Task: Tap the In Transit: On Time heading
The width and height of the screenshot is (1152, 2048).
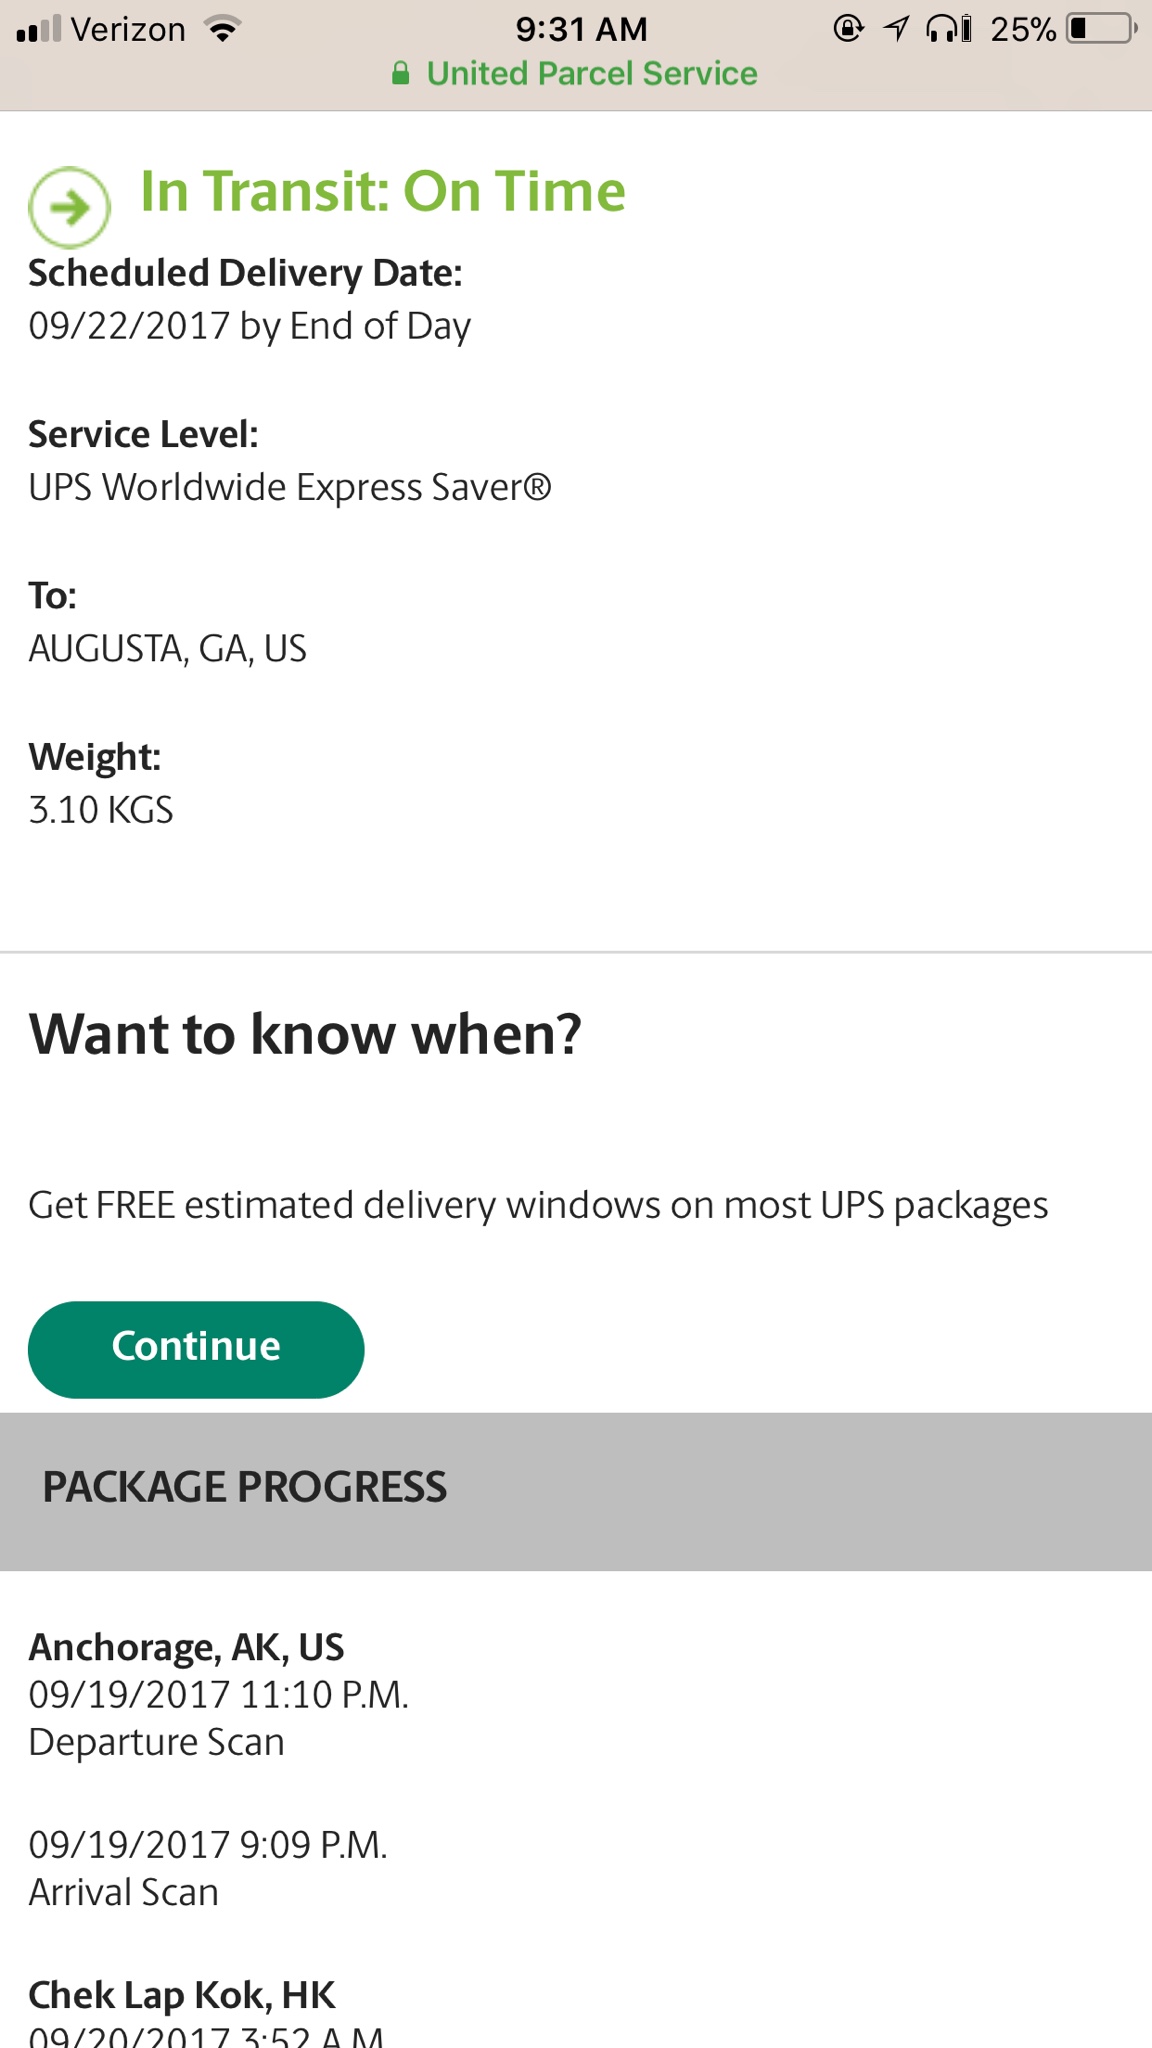Action: coord(382,191)
